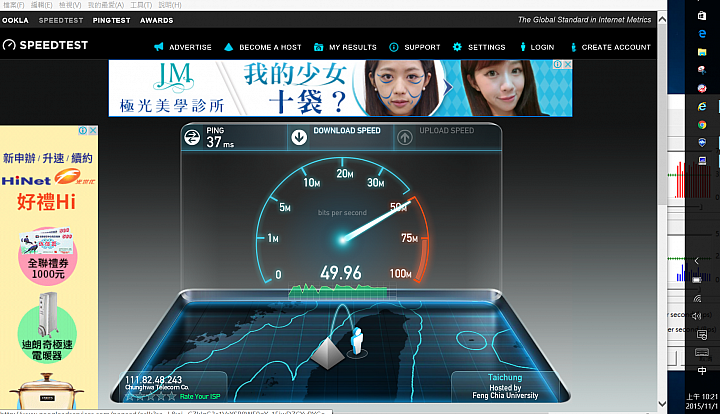The height and width of the screenshot is (414, 720).
Task: Click the Feng Chia University host text
Action: click(505, 395)
